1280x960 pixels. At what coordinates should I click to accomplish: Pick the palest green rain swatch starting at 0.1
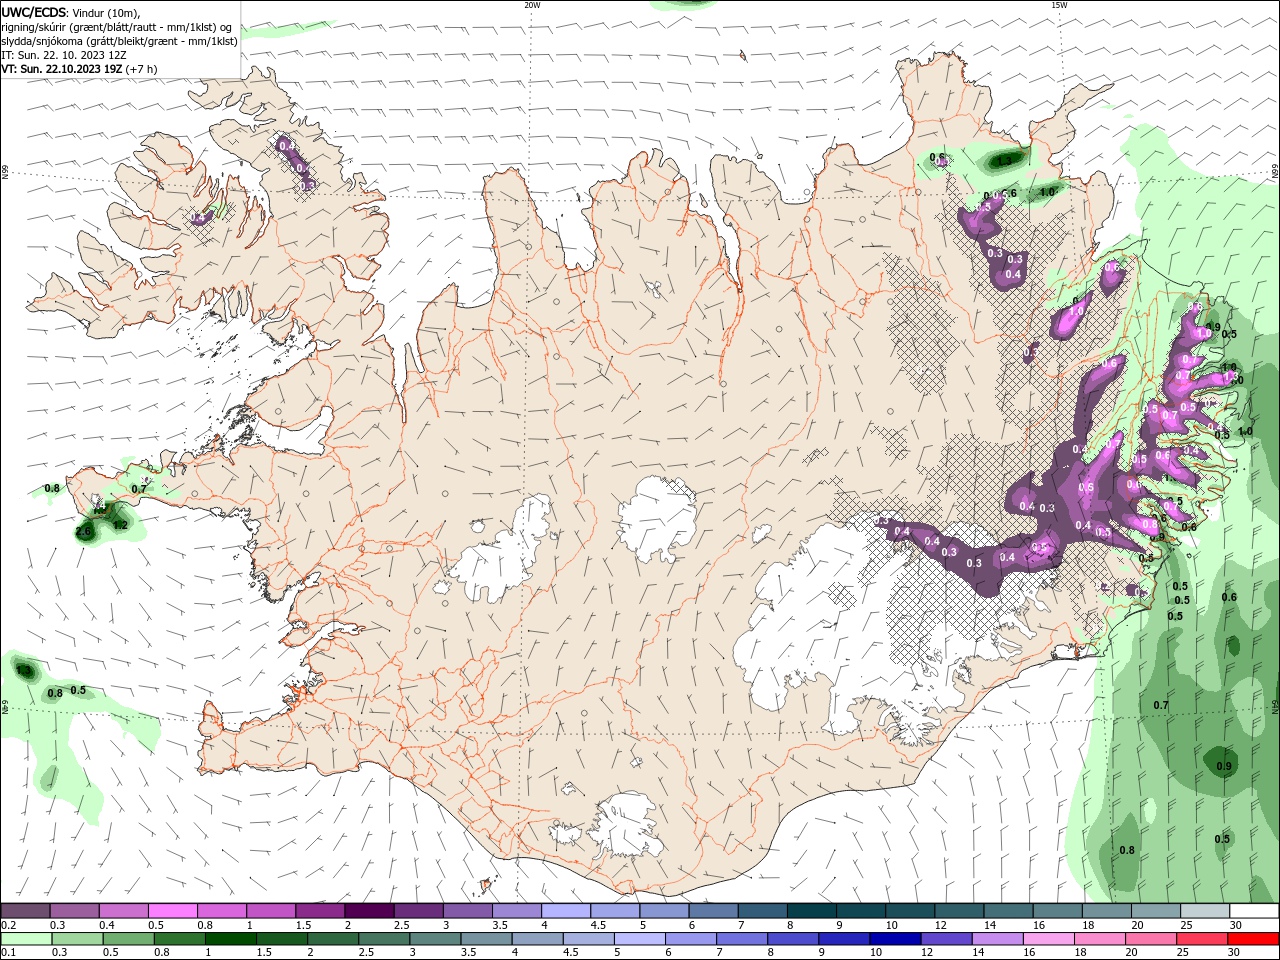point(26,939)
